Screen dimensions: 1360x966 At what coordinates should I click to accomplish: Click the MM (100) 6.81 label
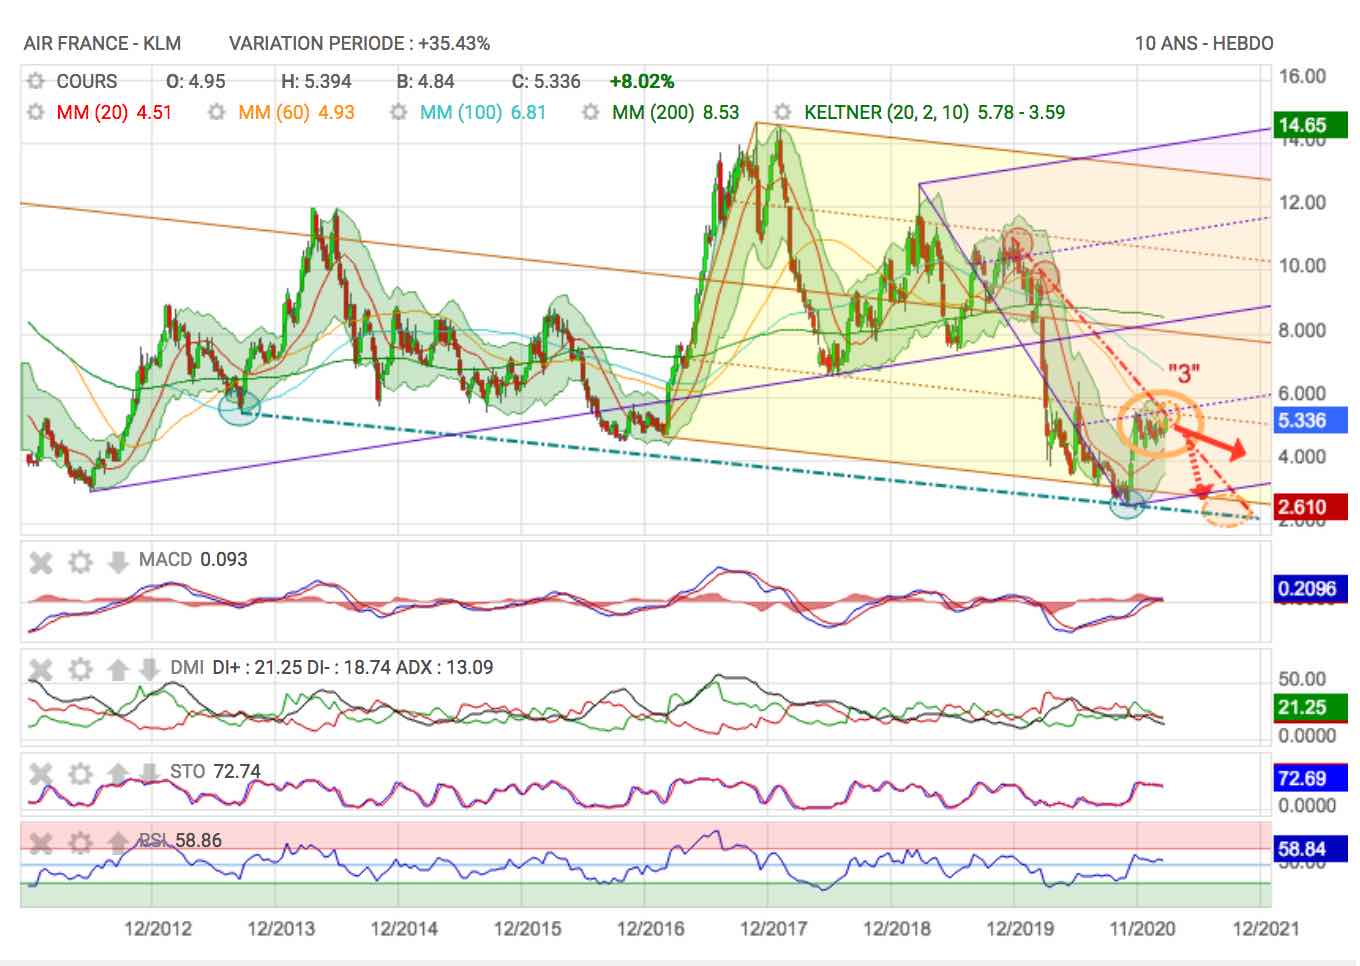483,112
